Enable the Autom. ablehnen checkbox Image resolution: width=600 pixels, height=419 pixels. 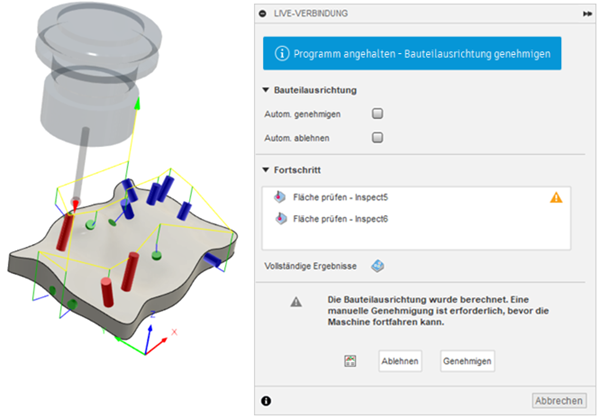377,137
